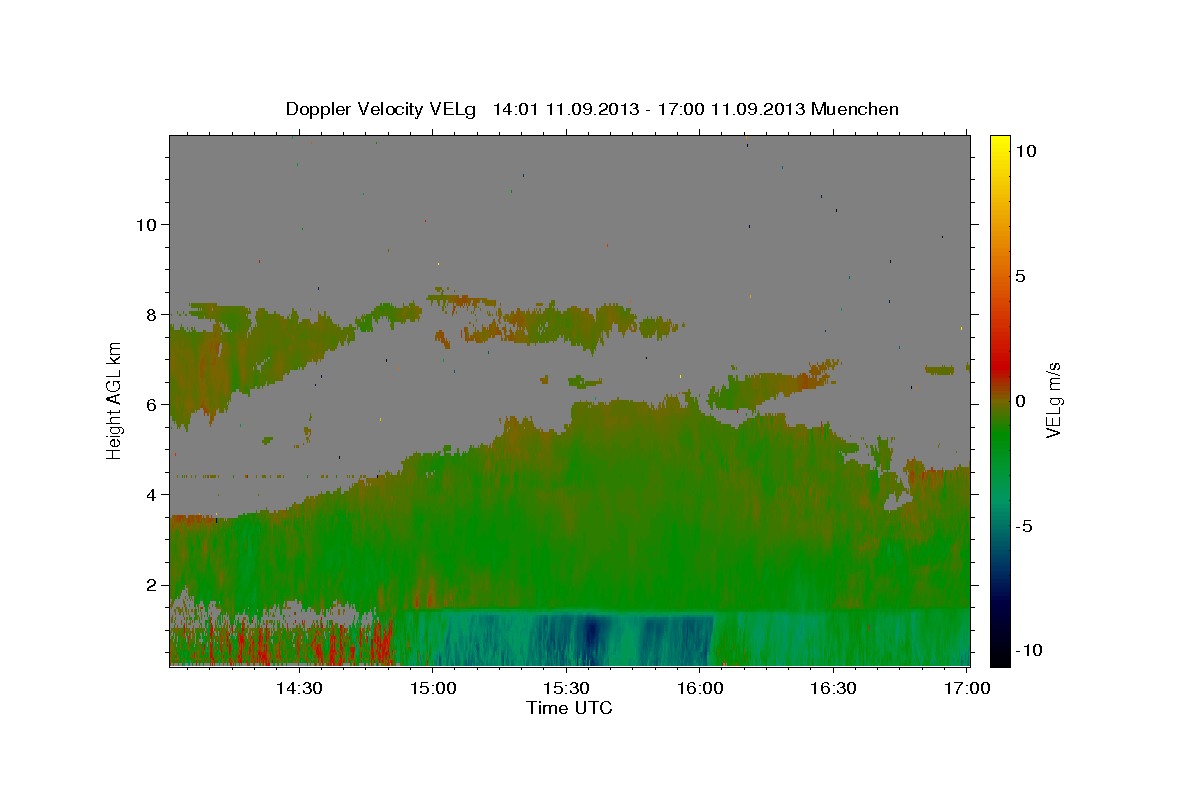Click the 'VELg m/s' colorbar label

[x=1053, y=401]
